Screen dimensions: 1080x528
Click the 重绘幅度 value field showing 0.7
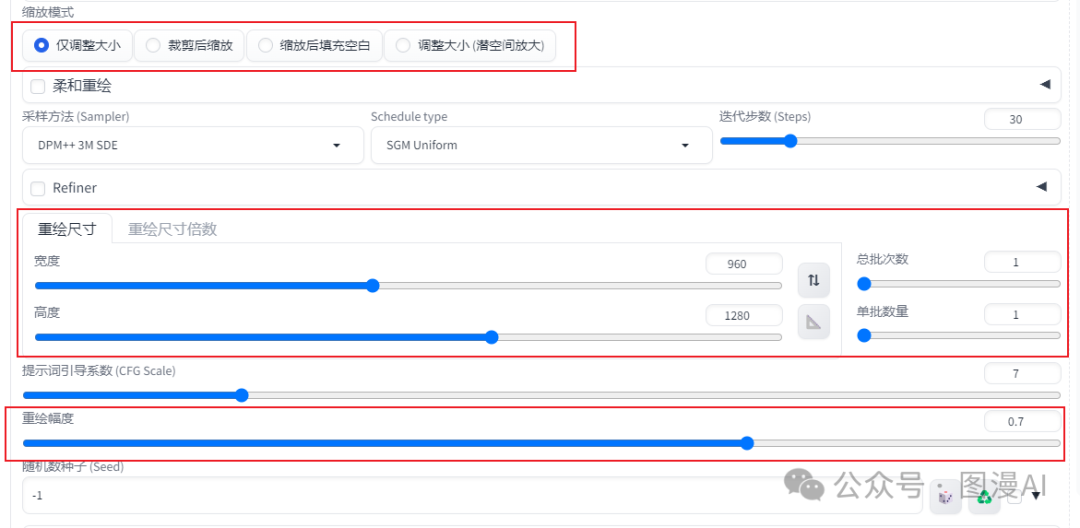(x=1023, y=421)
